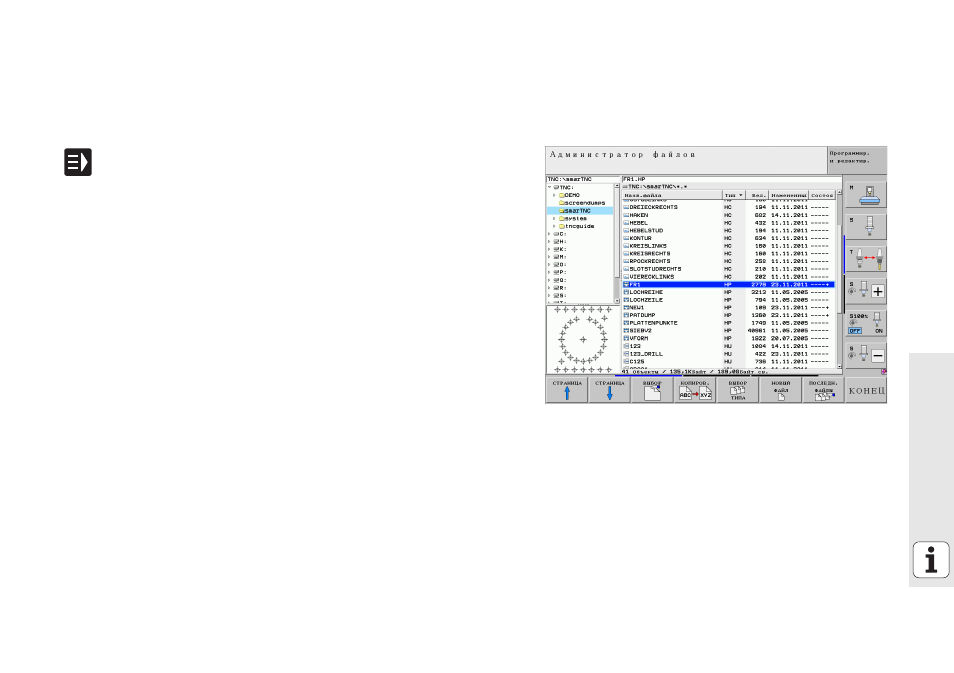Select file SLOTSTUDRECHTS
The width and height of the screenshot is (954, 673).
(x=728, y=269)
